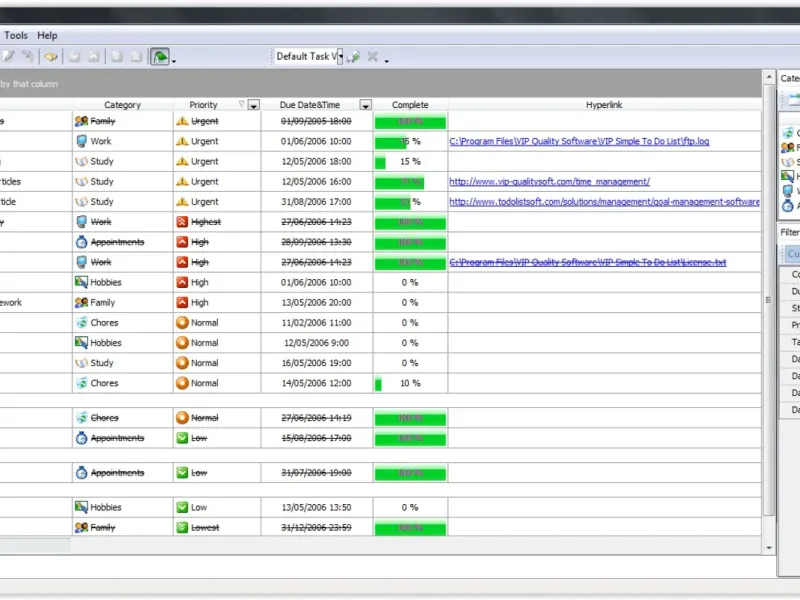
Task: Open the Help menu
Action: click(47, 35)
